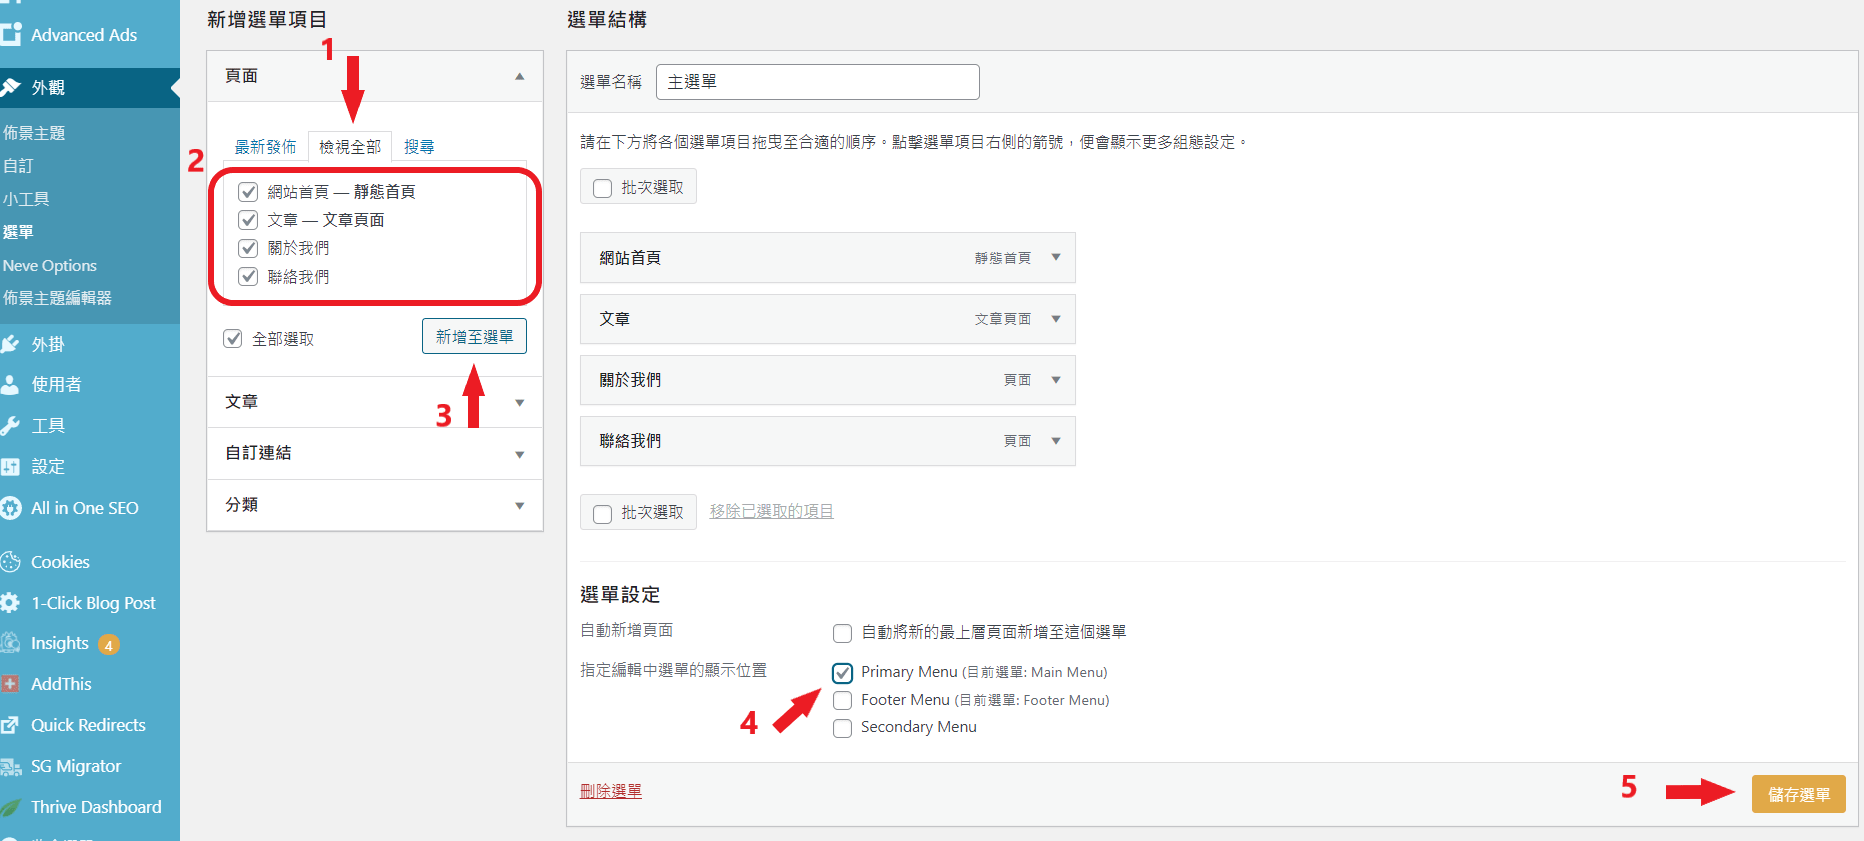The image size is (1864, 841).
Task: Click the 聯絡我們 menu item title
Action: (x=630, y=441)
